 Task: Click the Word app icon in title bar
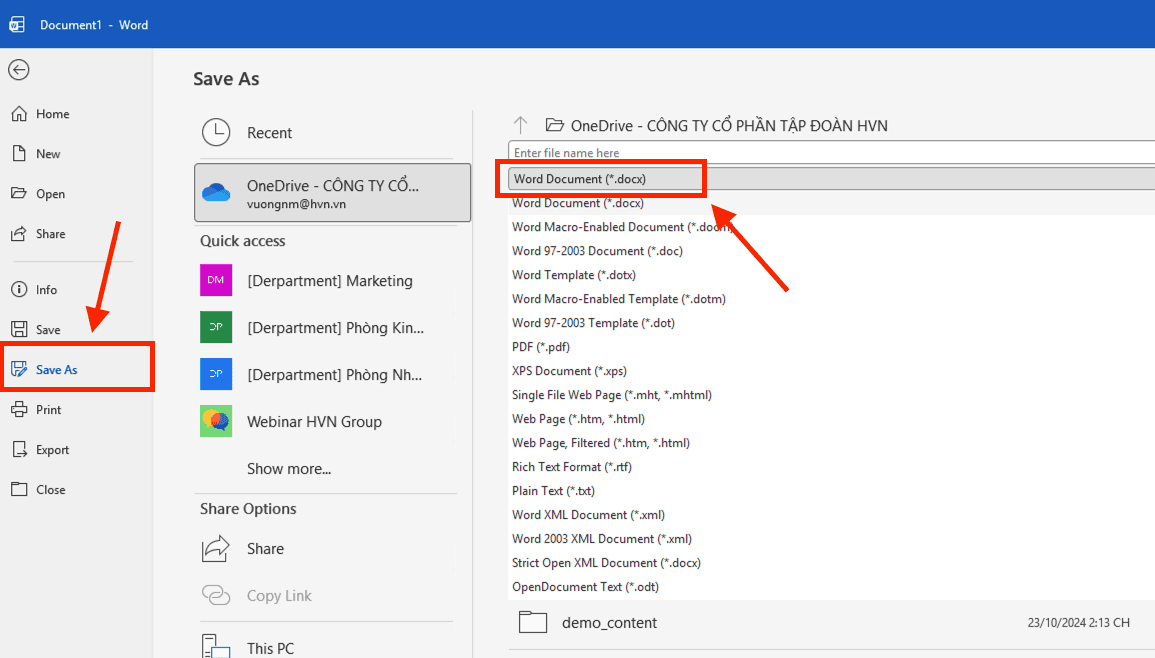(17, 24)
